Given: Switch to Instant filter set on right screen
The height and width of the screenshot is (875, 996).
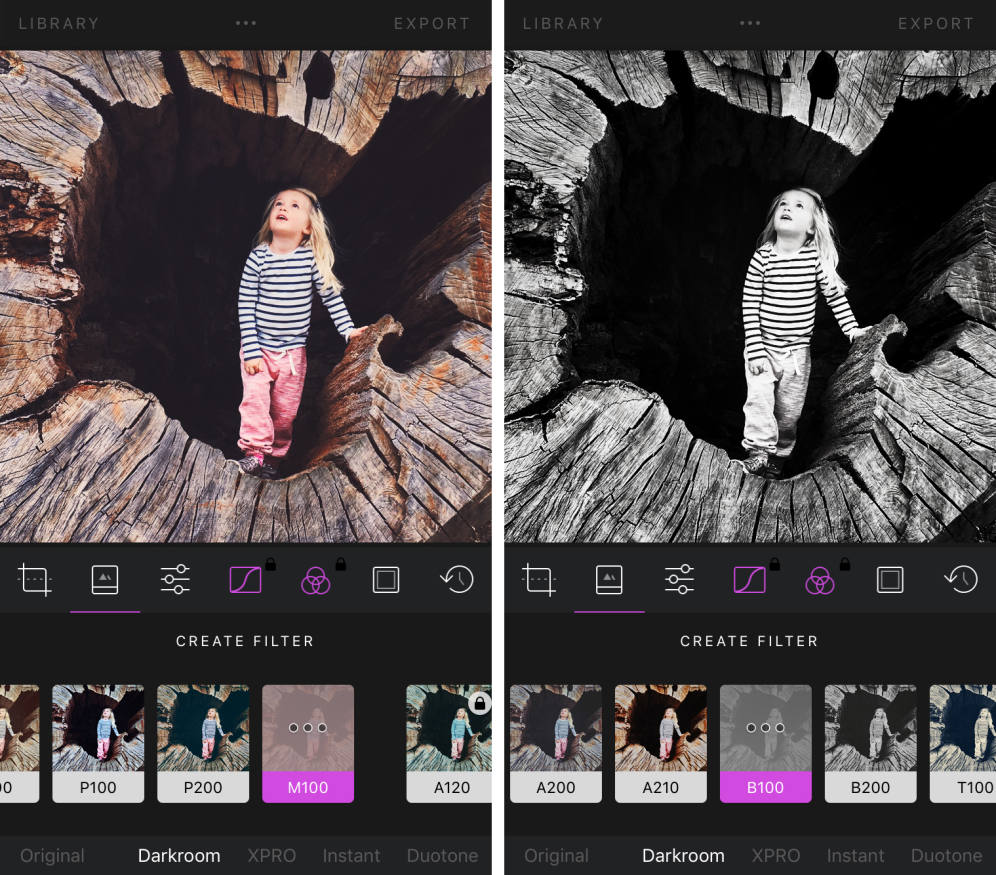Looking at the screenshot, I should [855, 855].
